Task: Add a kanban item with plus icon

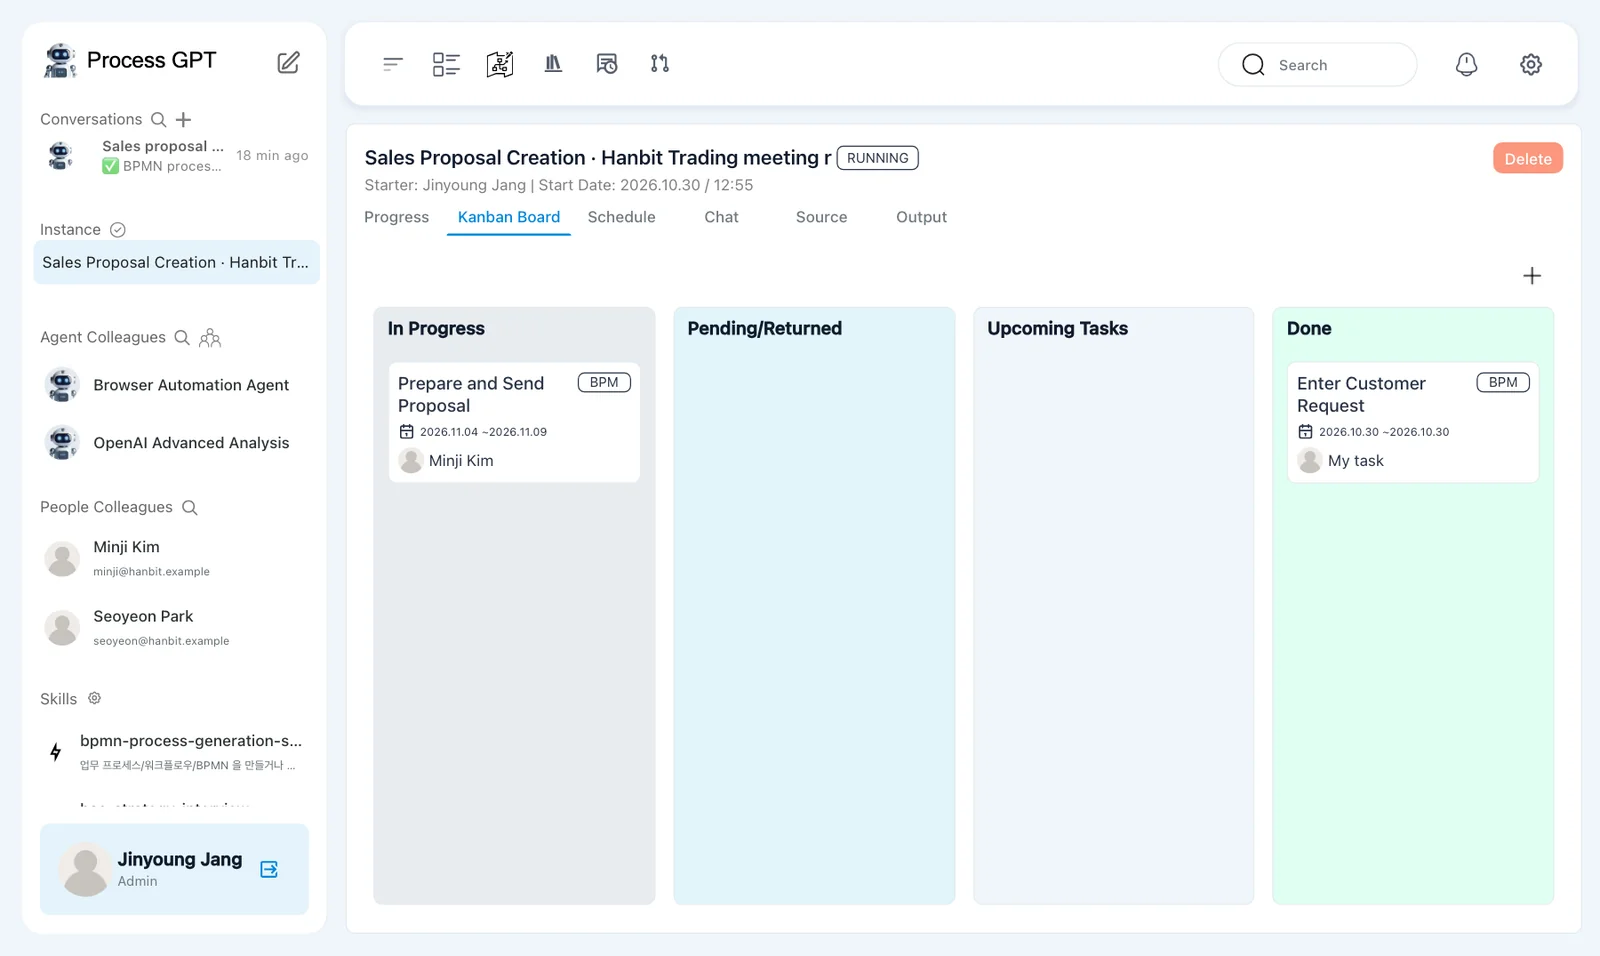Action: (x=1532, y=276)
